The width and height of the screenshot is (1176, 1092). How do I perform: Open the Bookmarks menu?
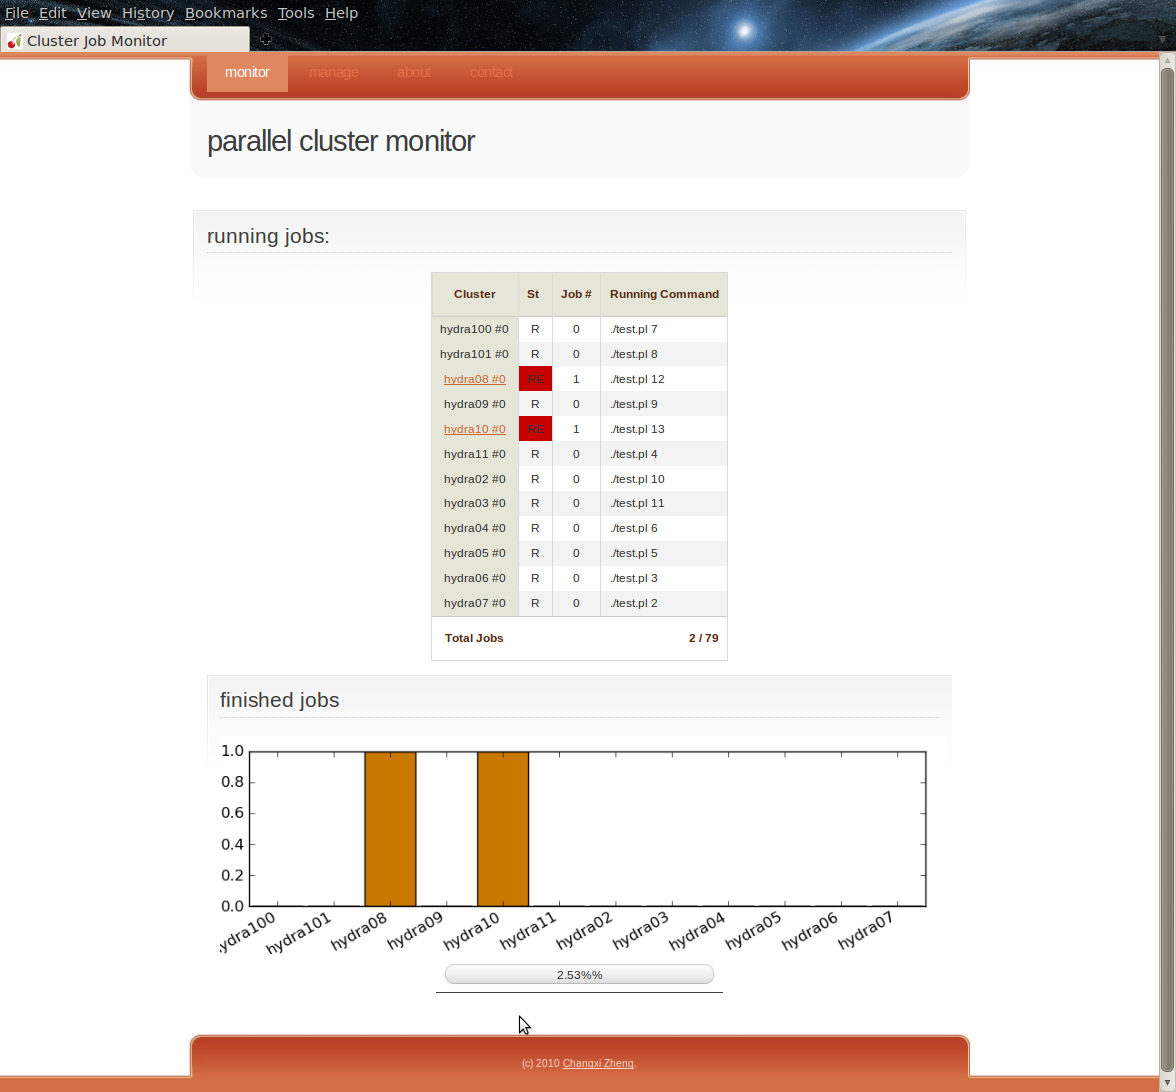226,13
